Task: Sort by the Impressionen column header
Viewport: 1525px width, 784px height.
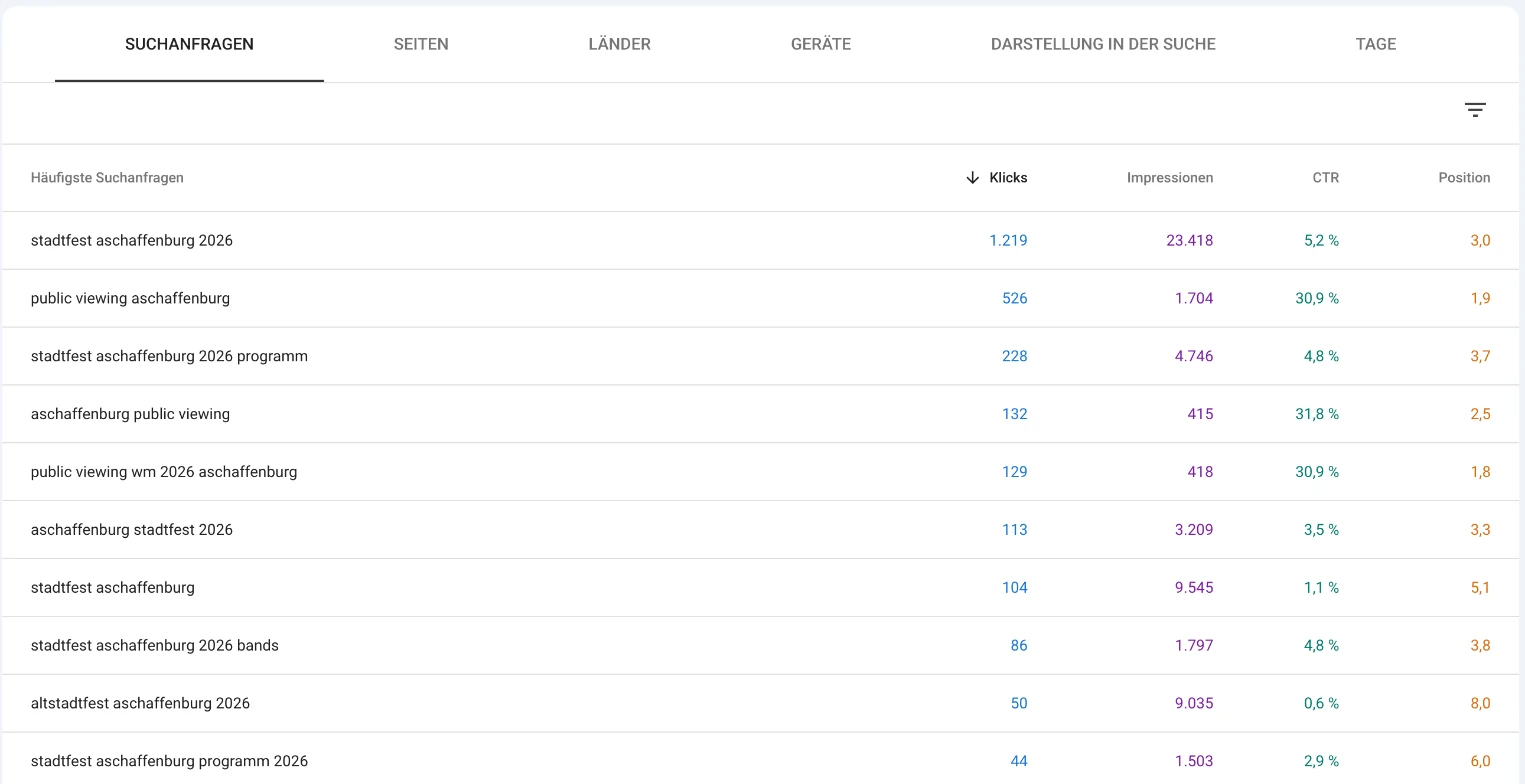Action: point(1170,178)
